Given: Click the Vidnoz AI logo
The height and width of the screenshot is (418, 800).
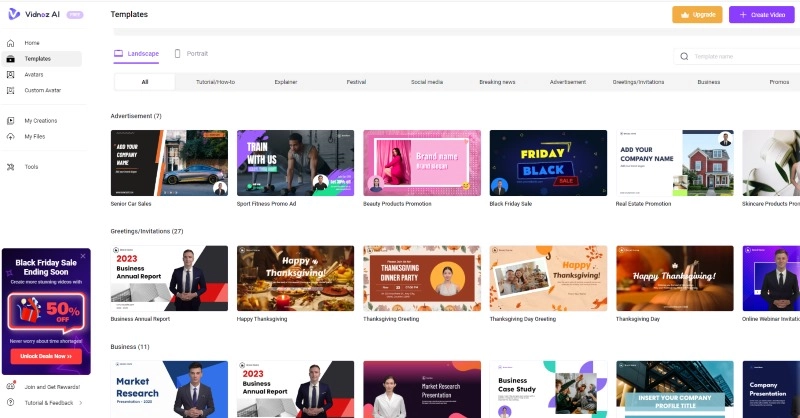Looking at the screenshot, I should tap(13, 14).
